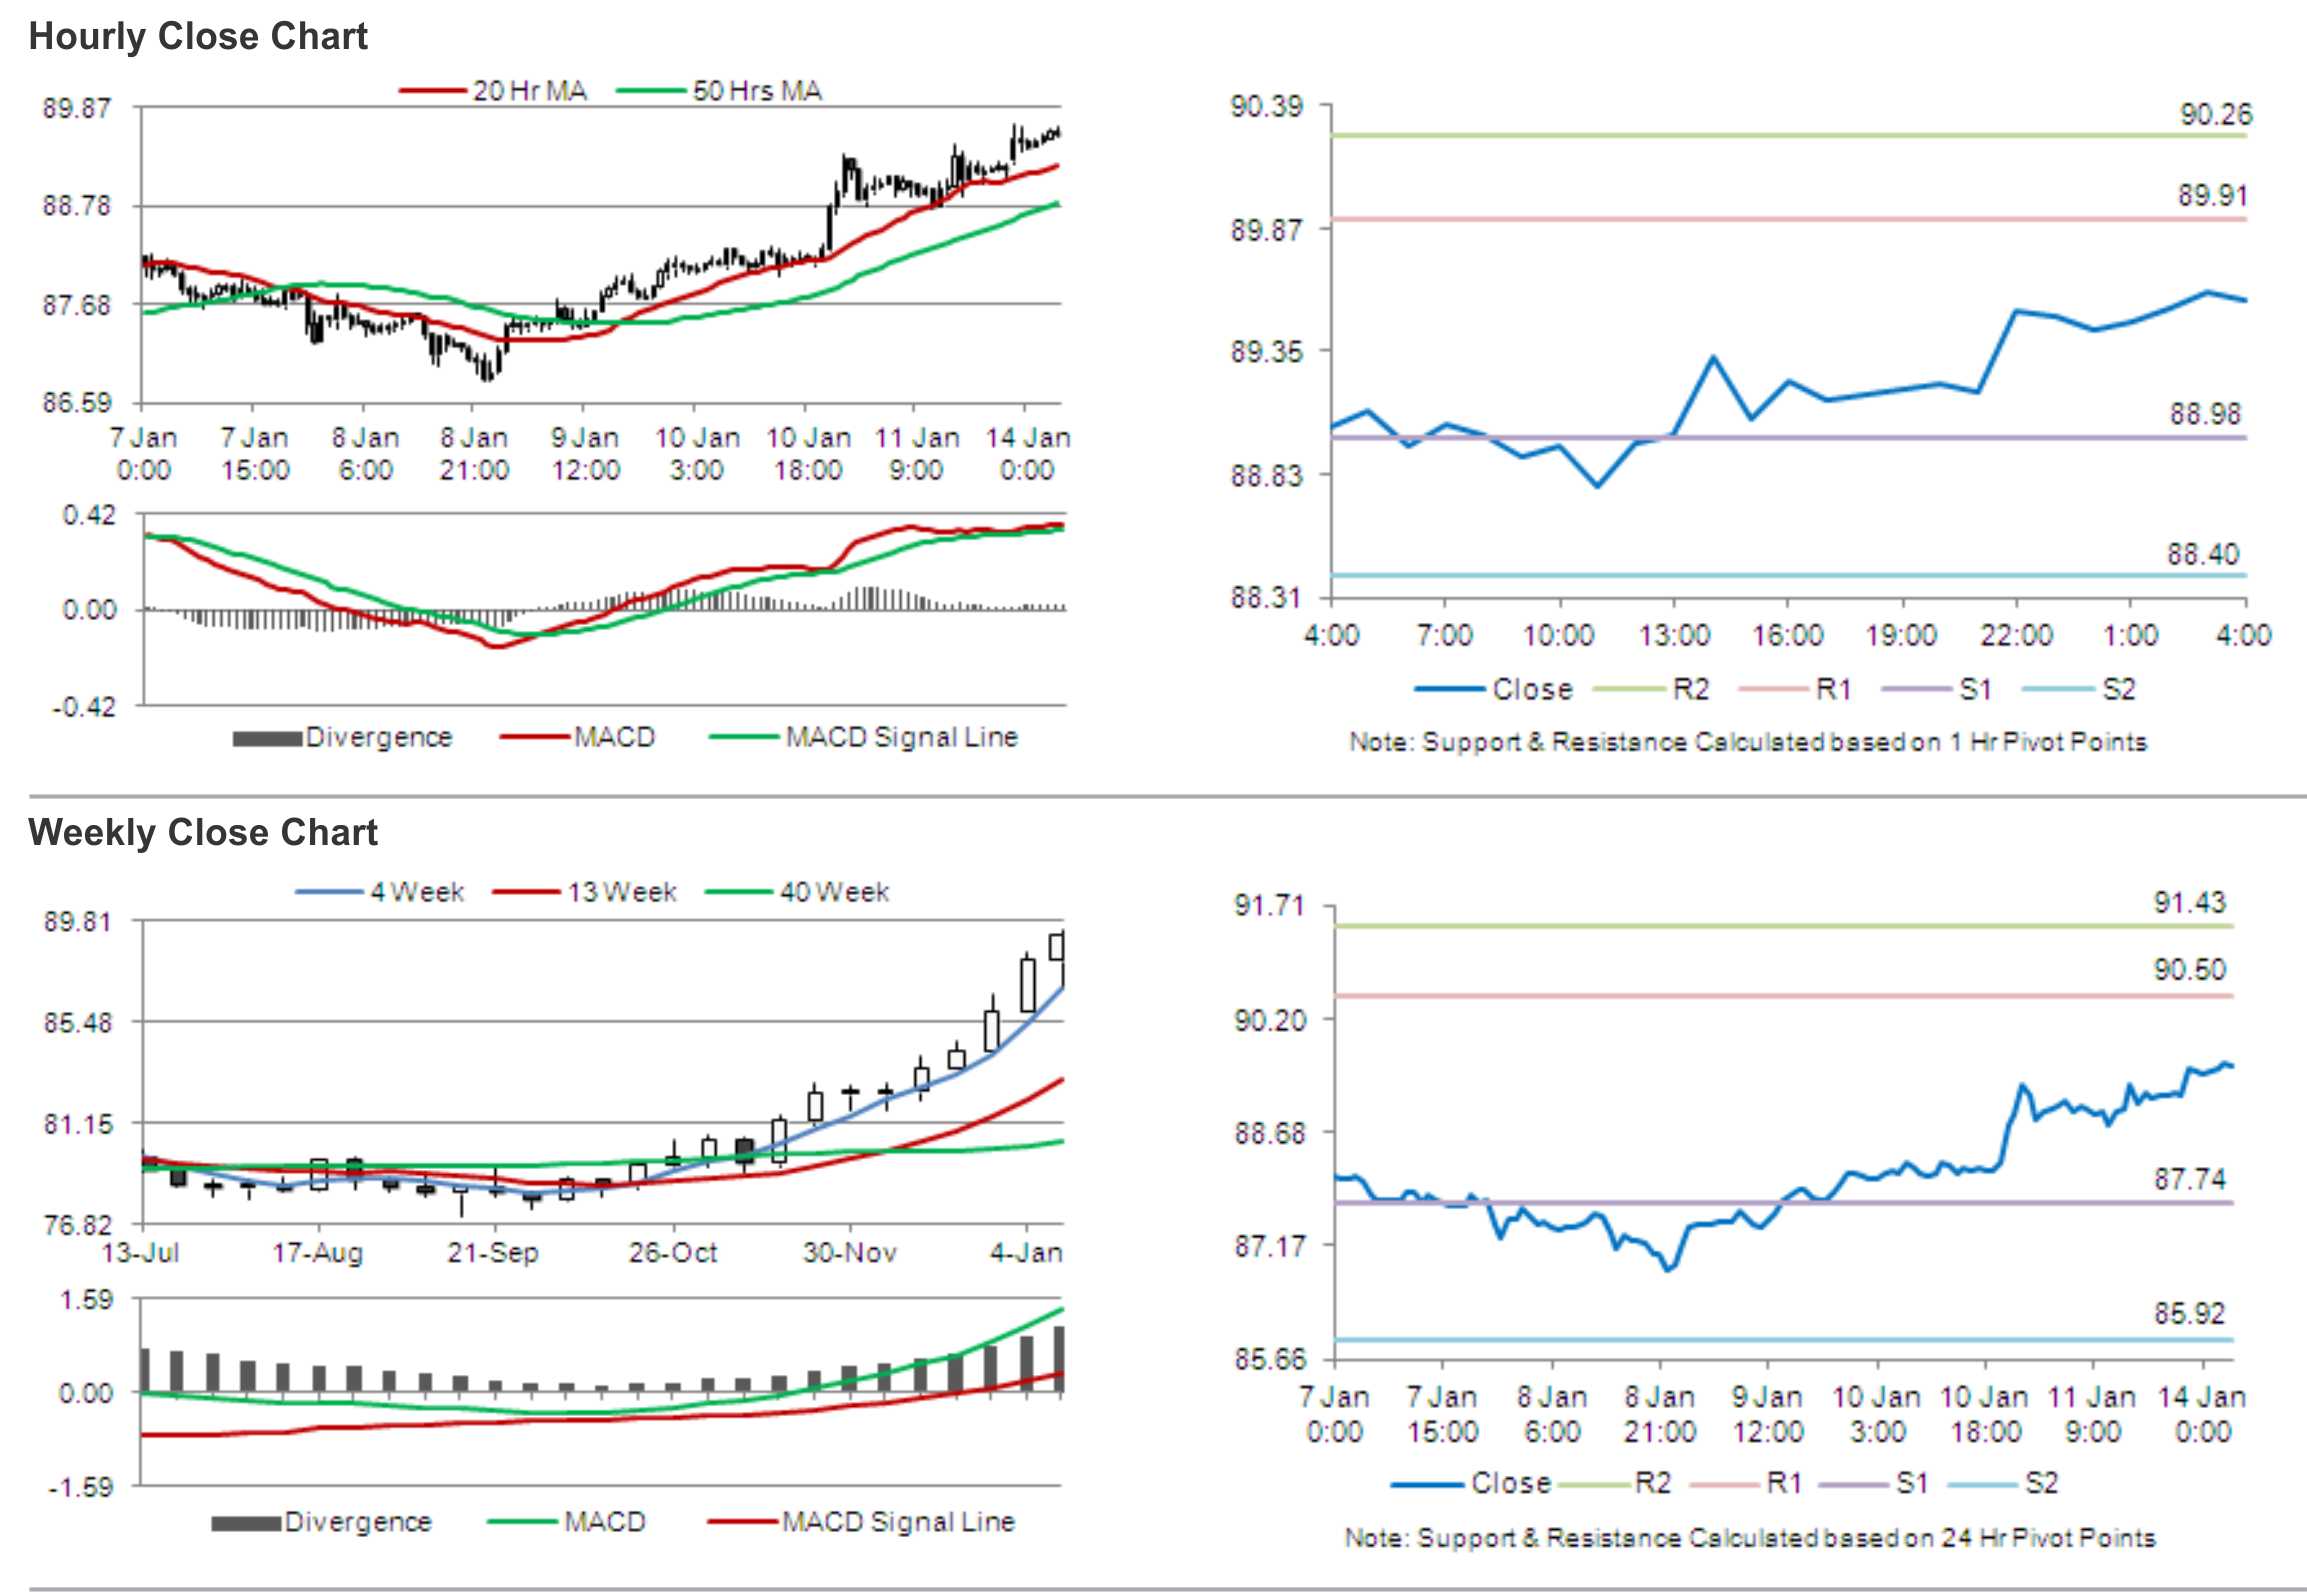Click the 89.91 R1 level label
This screenshot has height=1592, width=2307.
coord(2213,195)
